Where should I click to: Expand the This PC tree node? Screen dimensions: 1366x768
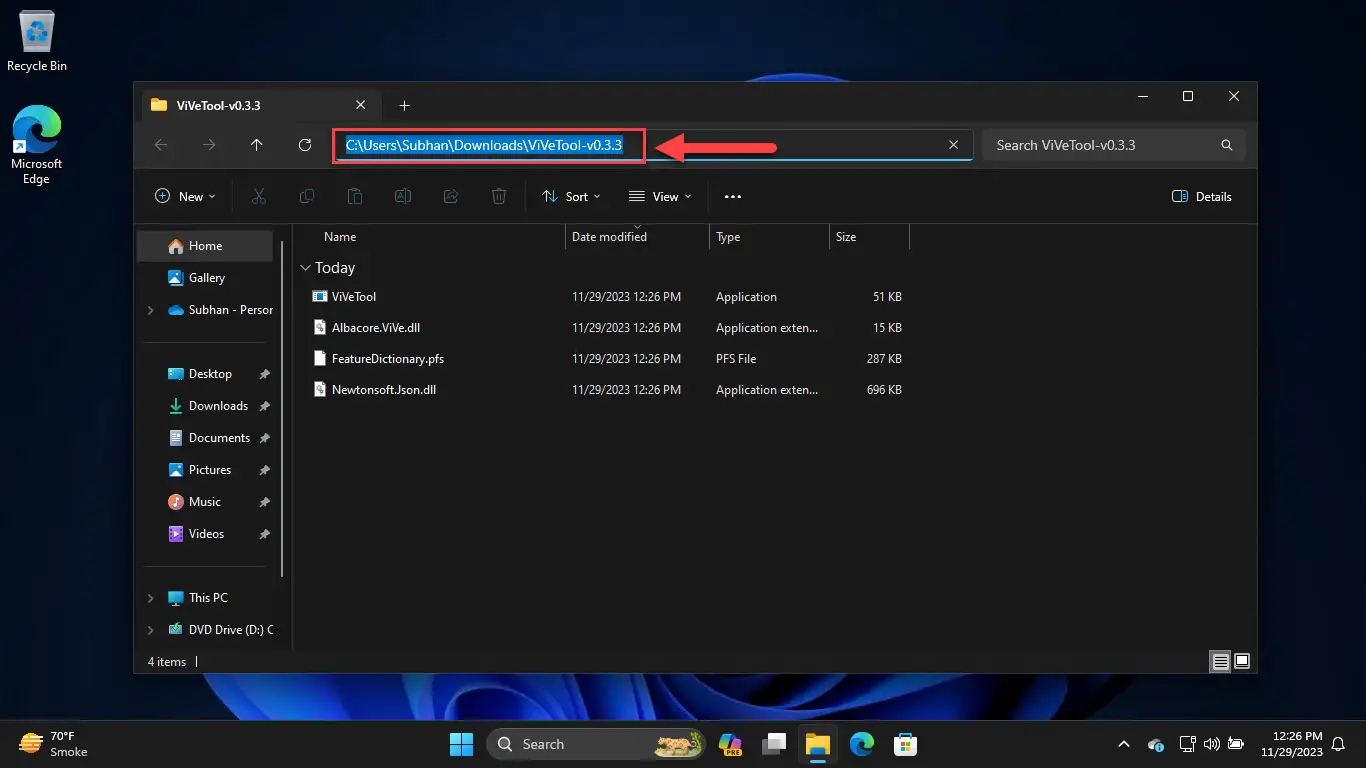click(151, 598)
